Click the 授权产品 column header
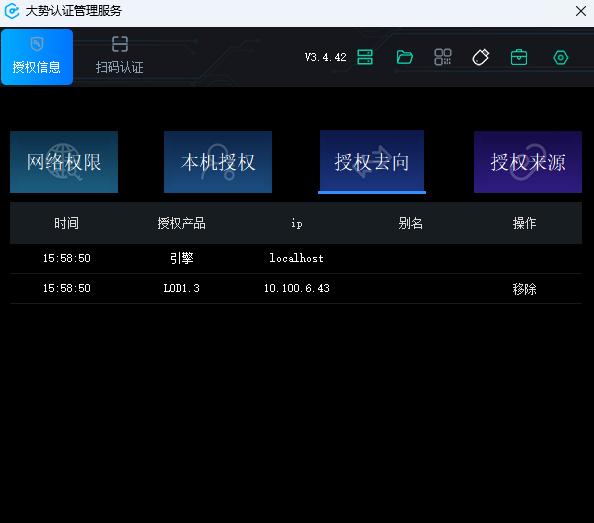Screen dimensions: 594x523 (181, 223)
